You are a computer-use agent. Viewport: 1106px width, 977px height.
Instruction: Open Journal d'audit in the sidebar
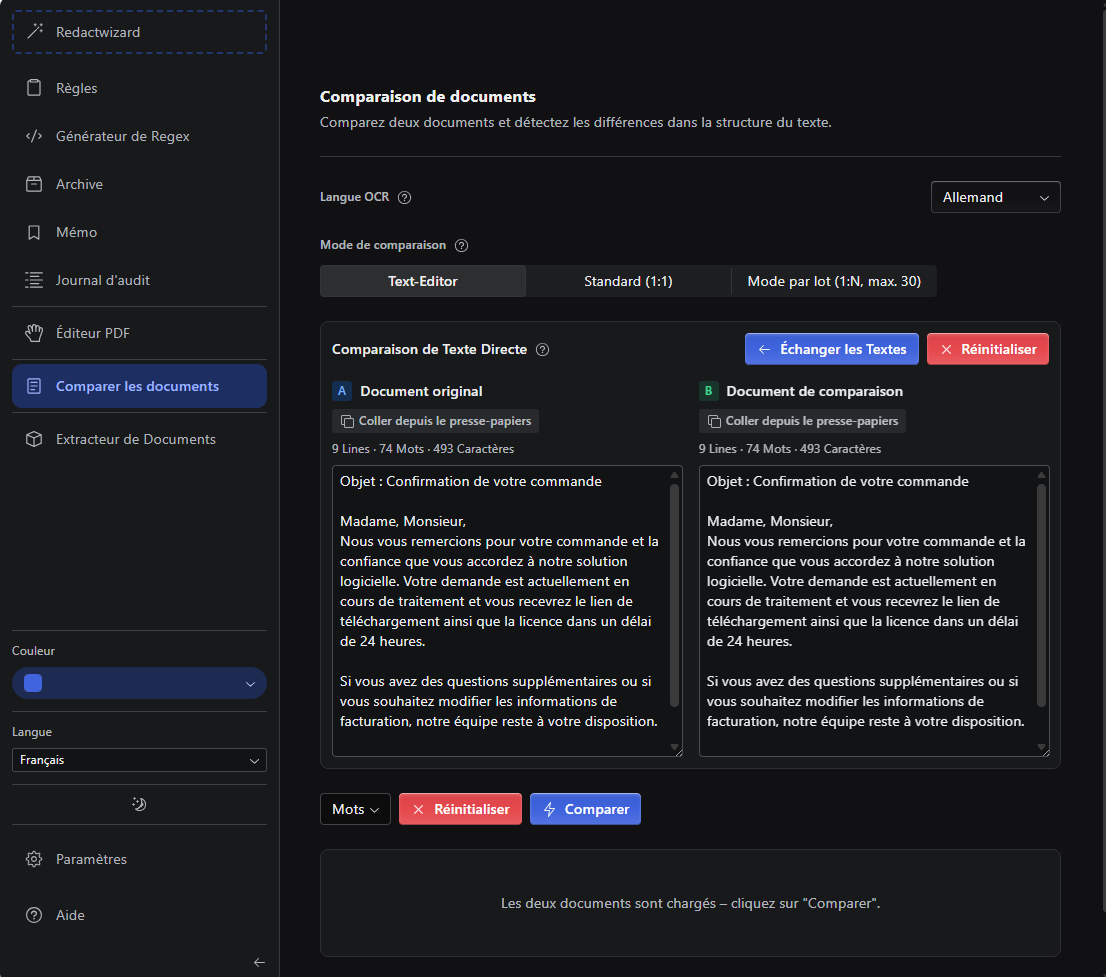pyautogui.click(x=139, y=280)
